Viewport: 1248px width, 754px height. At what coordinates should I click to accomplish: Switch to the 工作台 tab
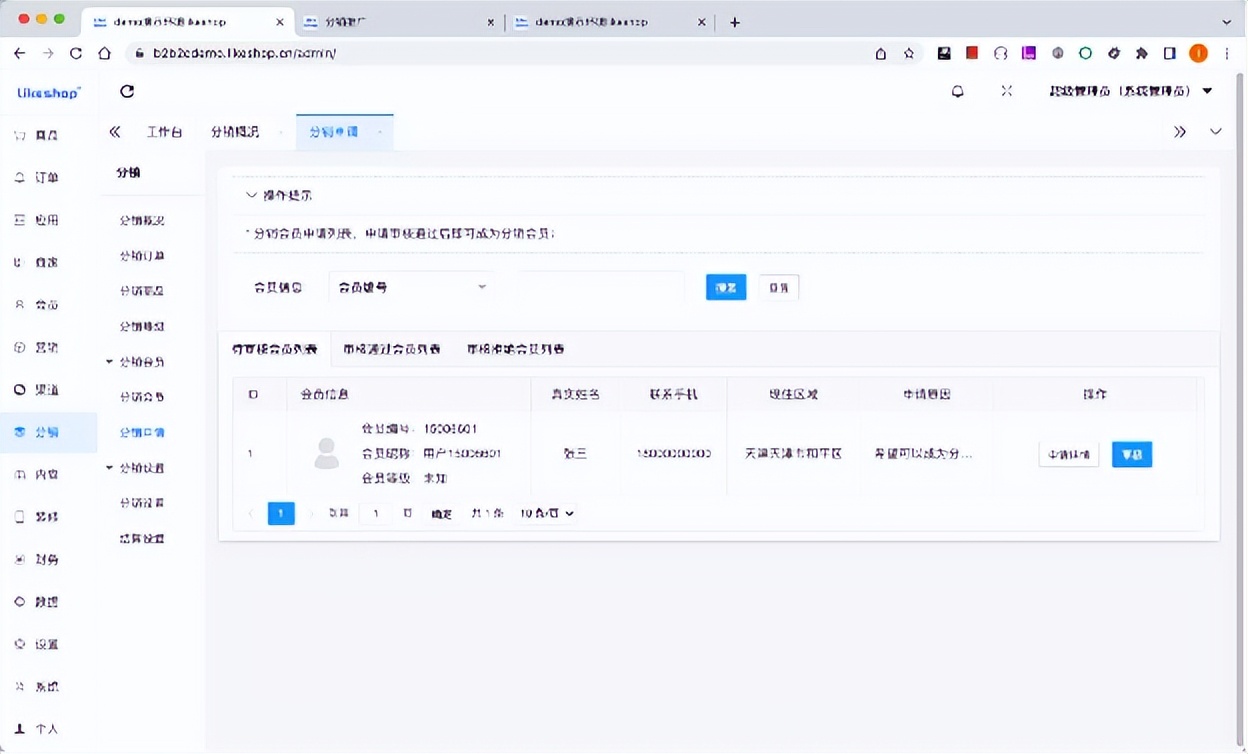click(165, 131)
